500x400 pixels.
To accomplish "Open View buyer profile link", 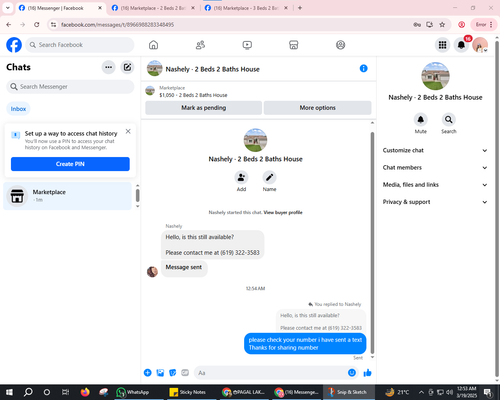I will point(283,212).
